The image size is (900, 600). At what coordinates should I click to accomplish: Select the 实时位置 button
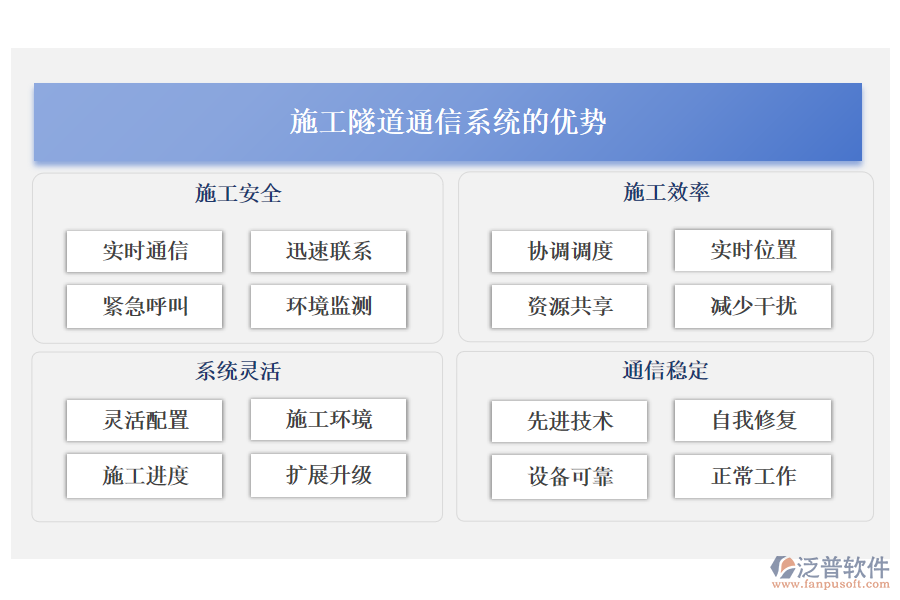pyautogui.click(x=753, y=251)
